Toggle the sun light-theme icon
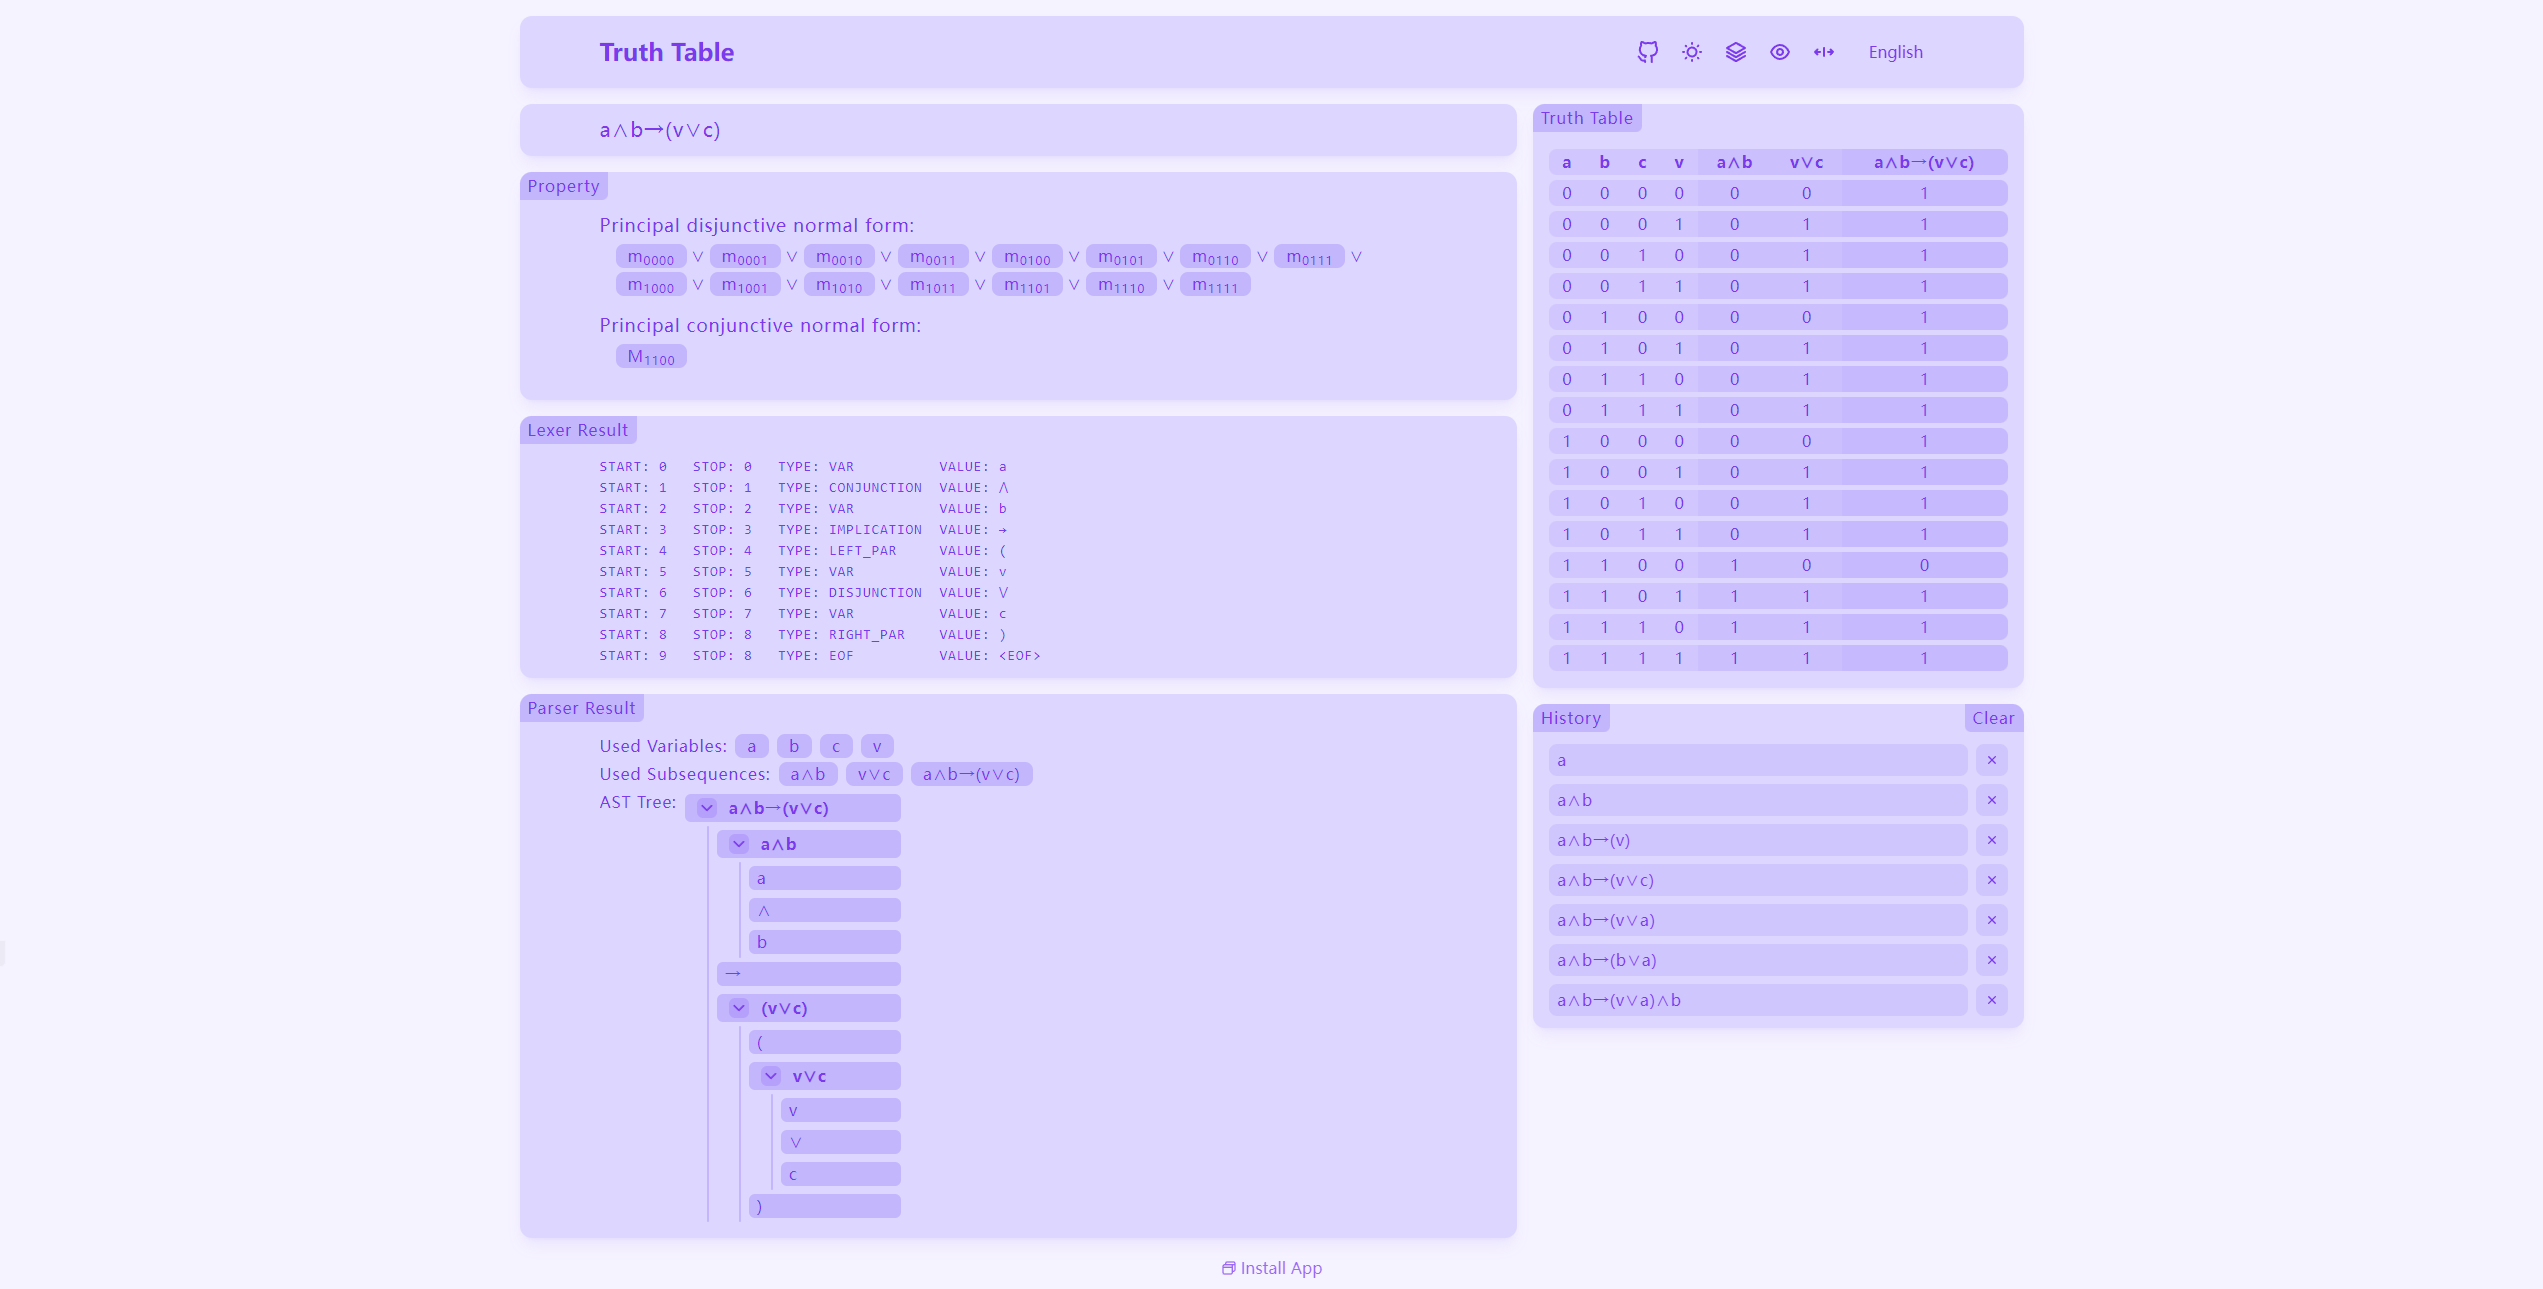The width and height of the screenshot is (2543, 1289). tap(1691, 52)
